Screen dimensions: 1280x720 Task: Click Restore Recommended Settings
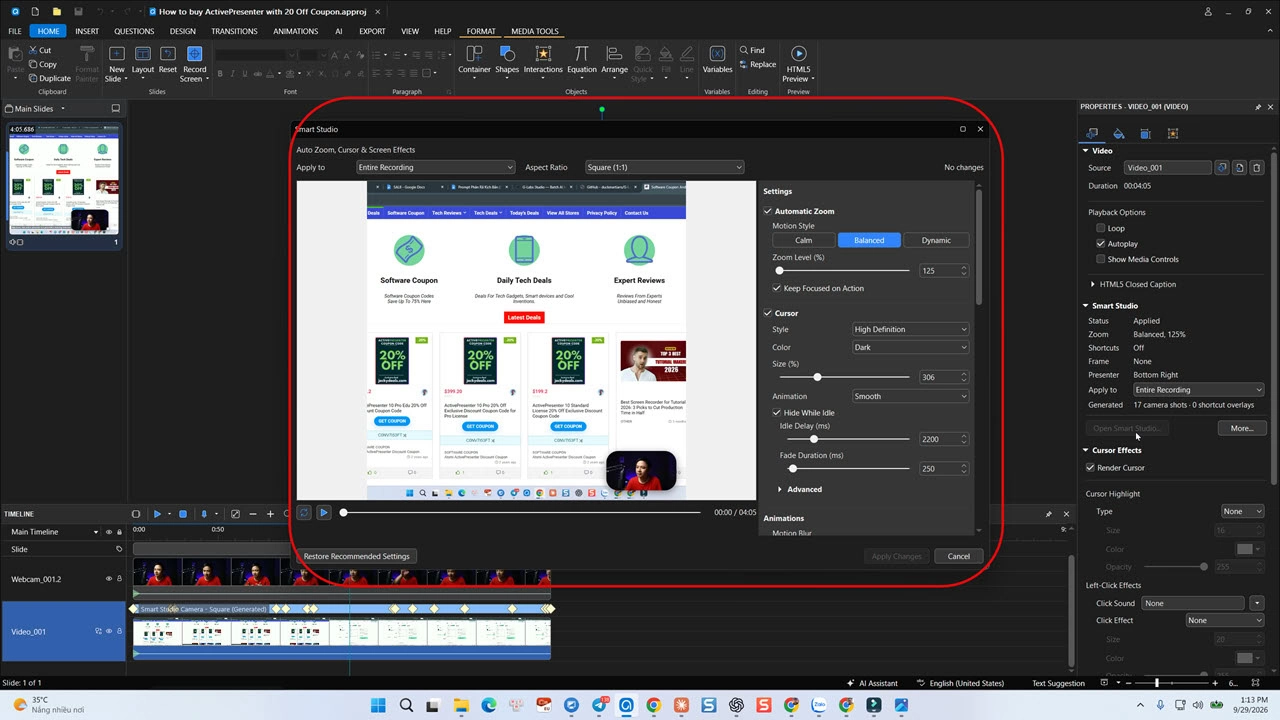[x=356, y=556]
